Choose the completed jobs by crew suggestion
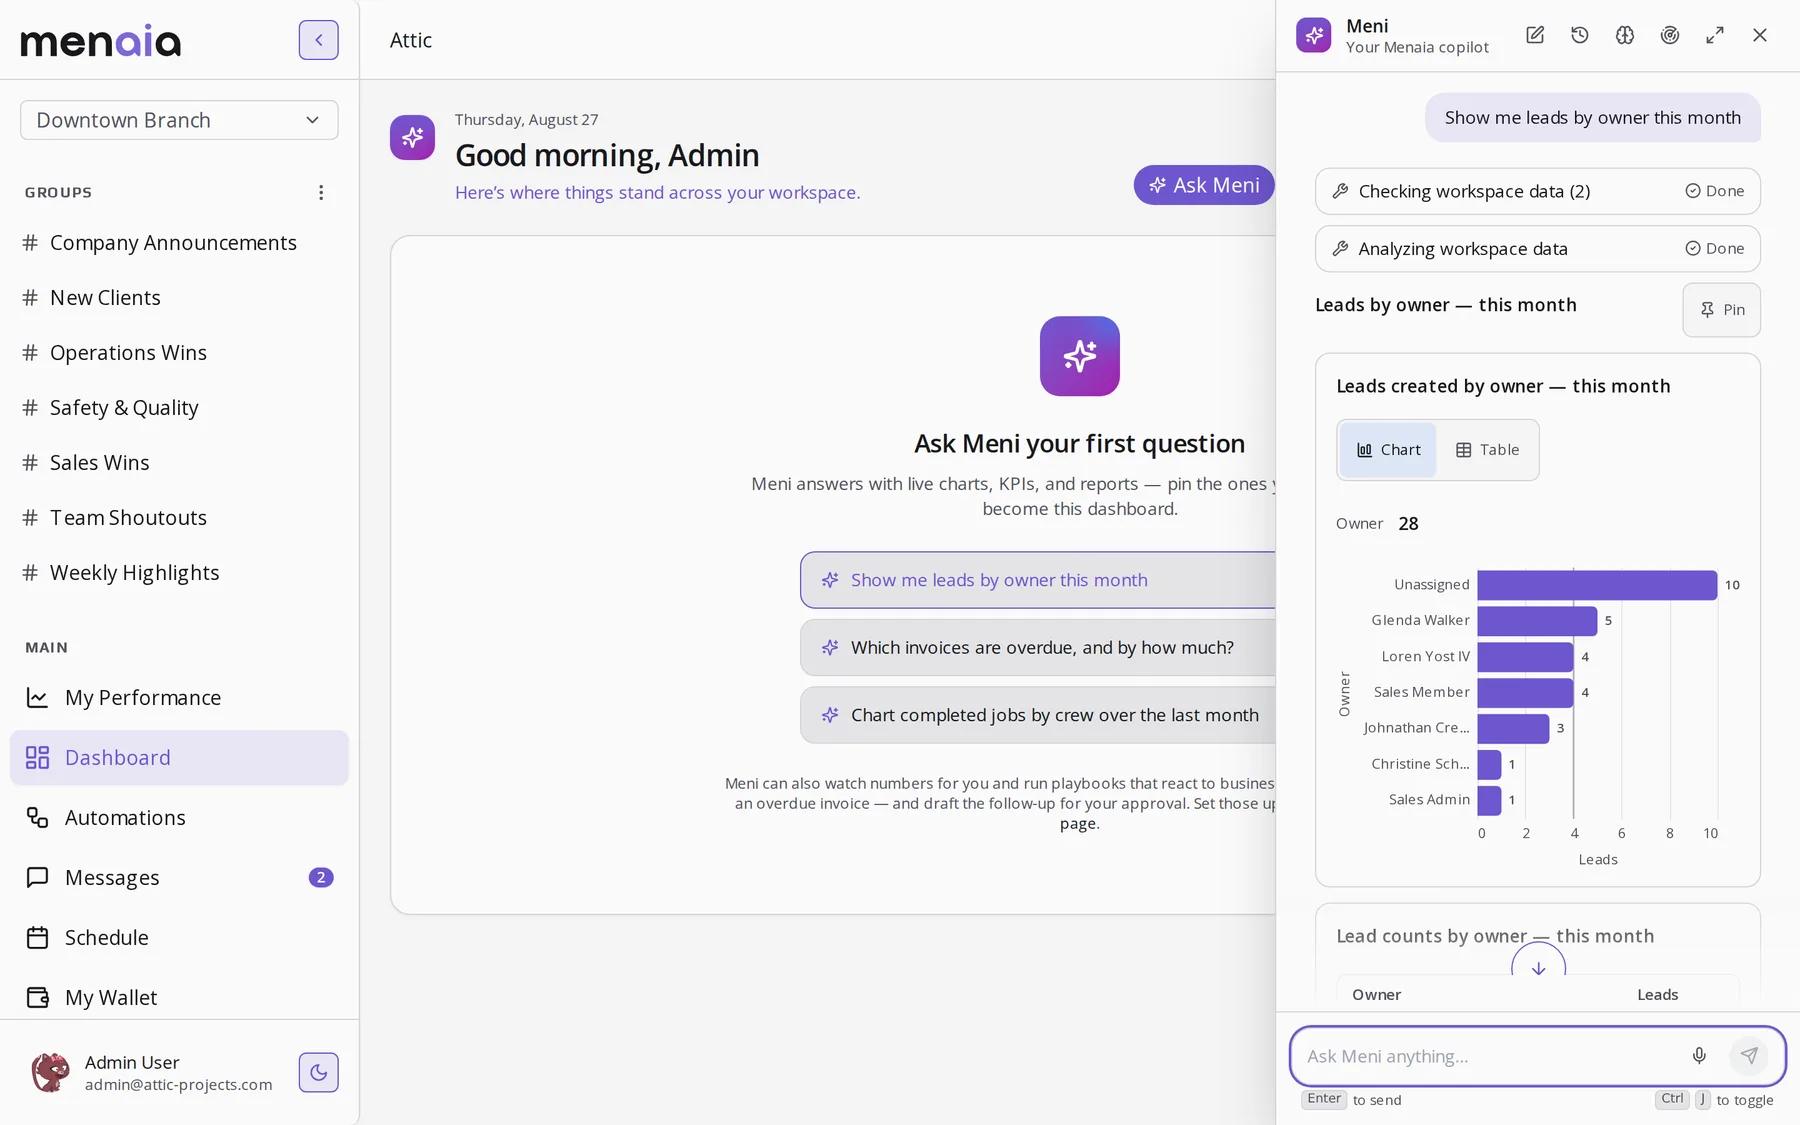The height and width of the screenshot is (1125, 1800). (x=1038, y=715)
